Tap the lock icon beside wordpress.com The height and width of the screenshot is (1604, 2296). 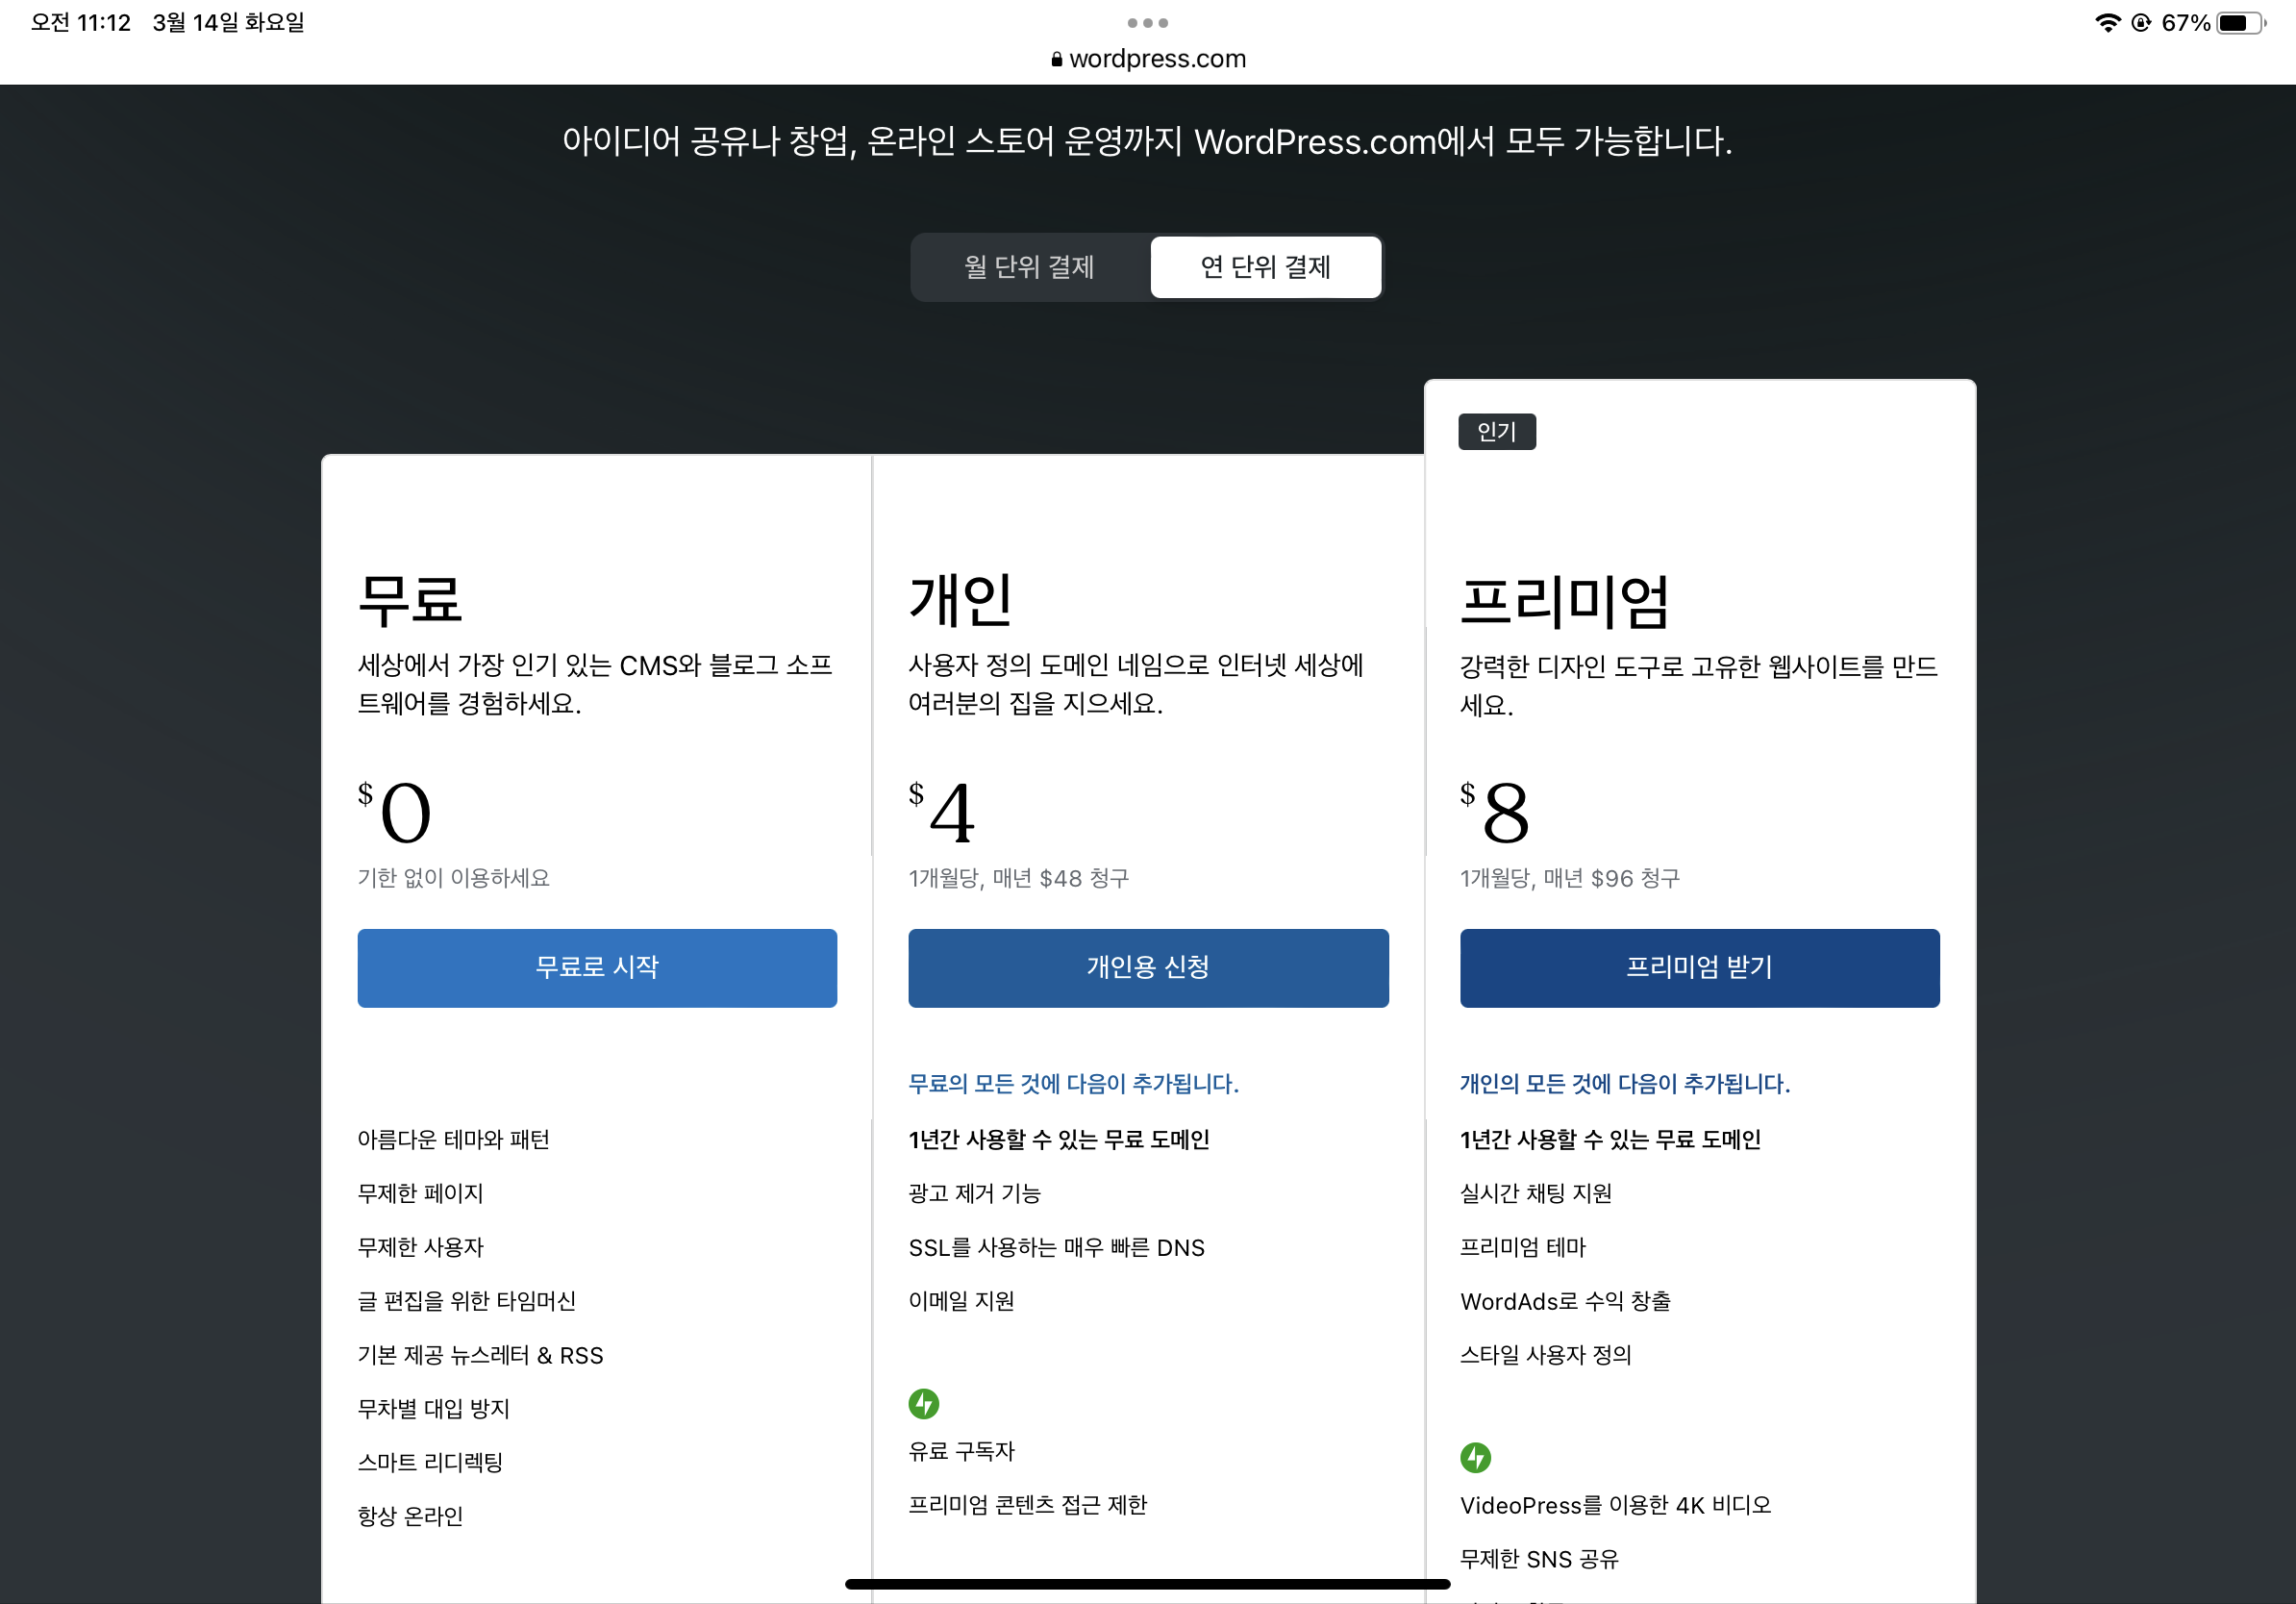[1056, 60]
